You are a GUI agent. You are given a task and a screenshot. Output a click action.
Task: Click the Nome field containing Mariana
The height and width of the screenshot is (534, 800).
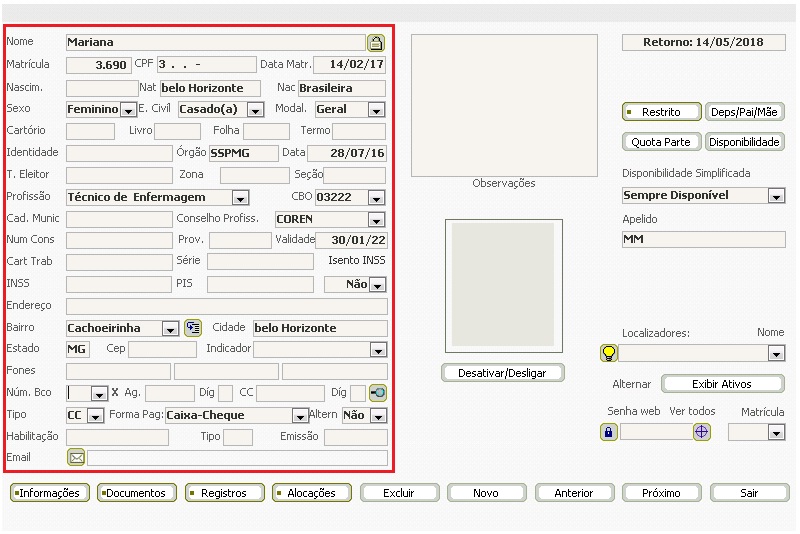[215, 42]
